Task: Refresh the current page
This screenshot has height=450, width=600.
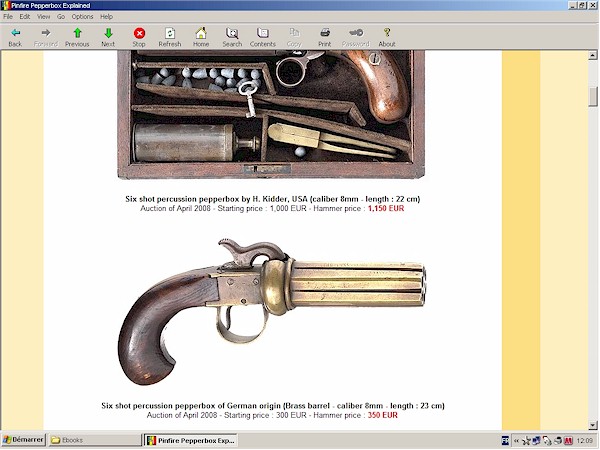Action: [170, 38]
